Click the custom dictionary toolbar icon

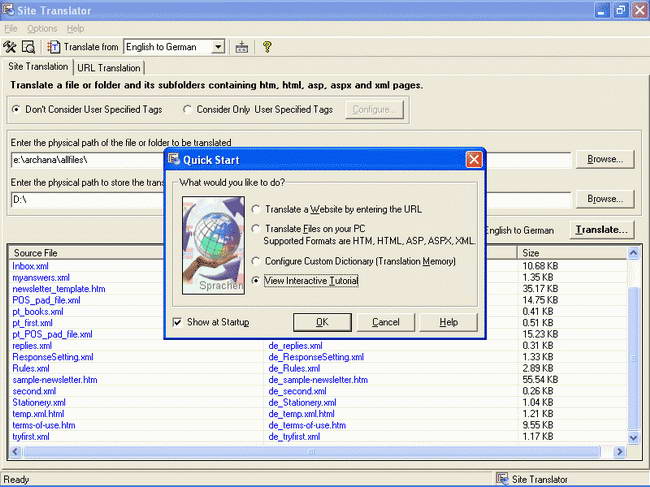coord(242,47)
